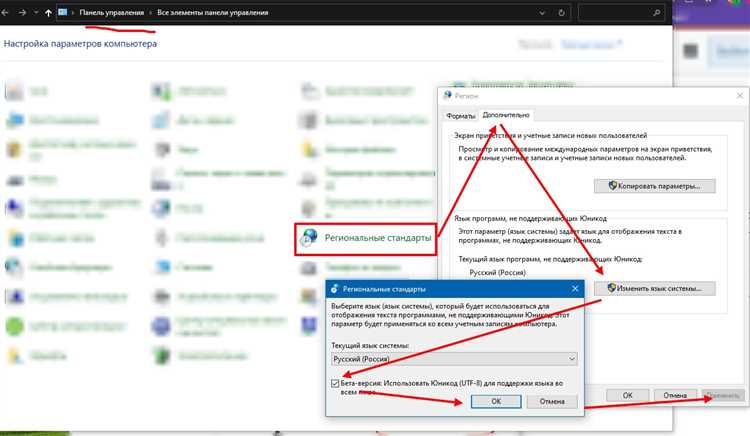This screenshot has height=436, width=750.
Task: Click 'Применить' in the Region window
Action: tap(723, 395)
